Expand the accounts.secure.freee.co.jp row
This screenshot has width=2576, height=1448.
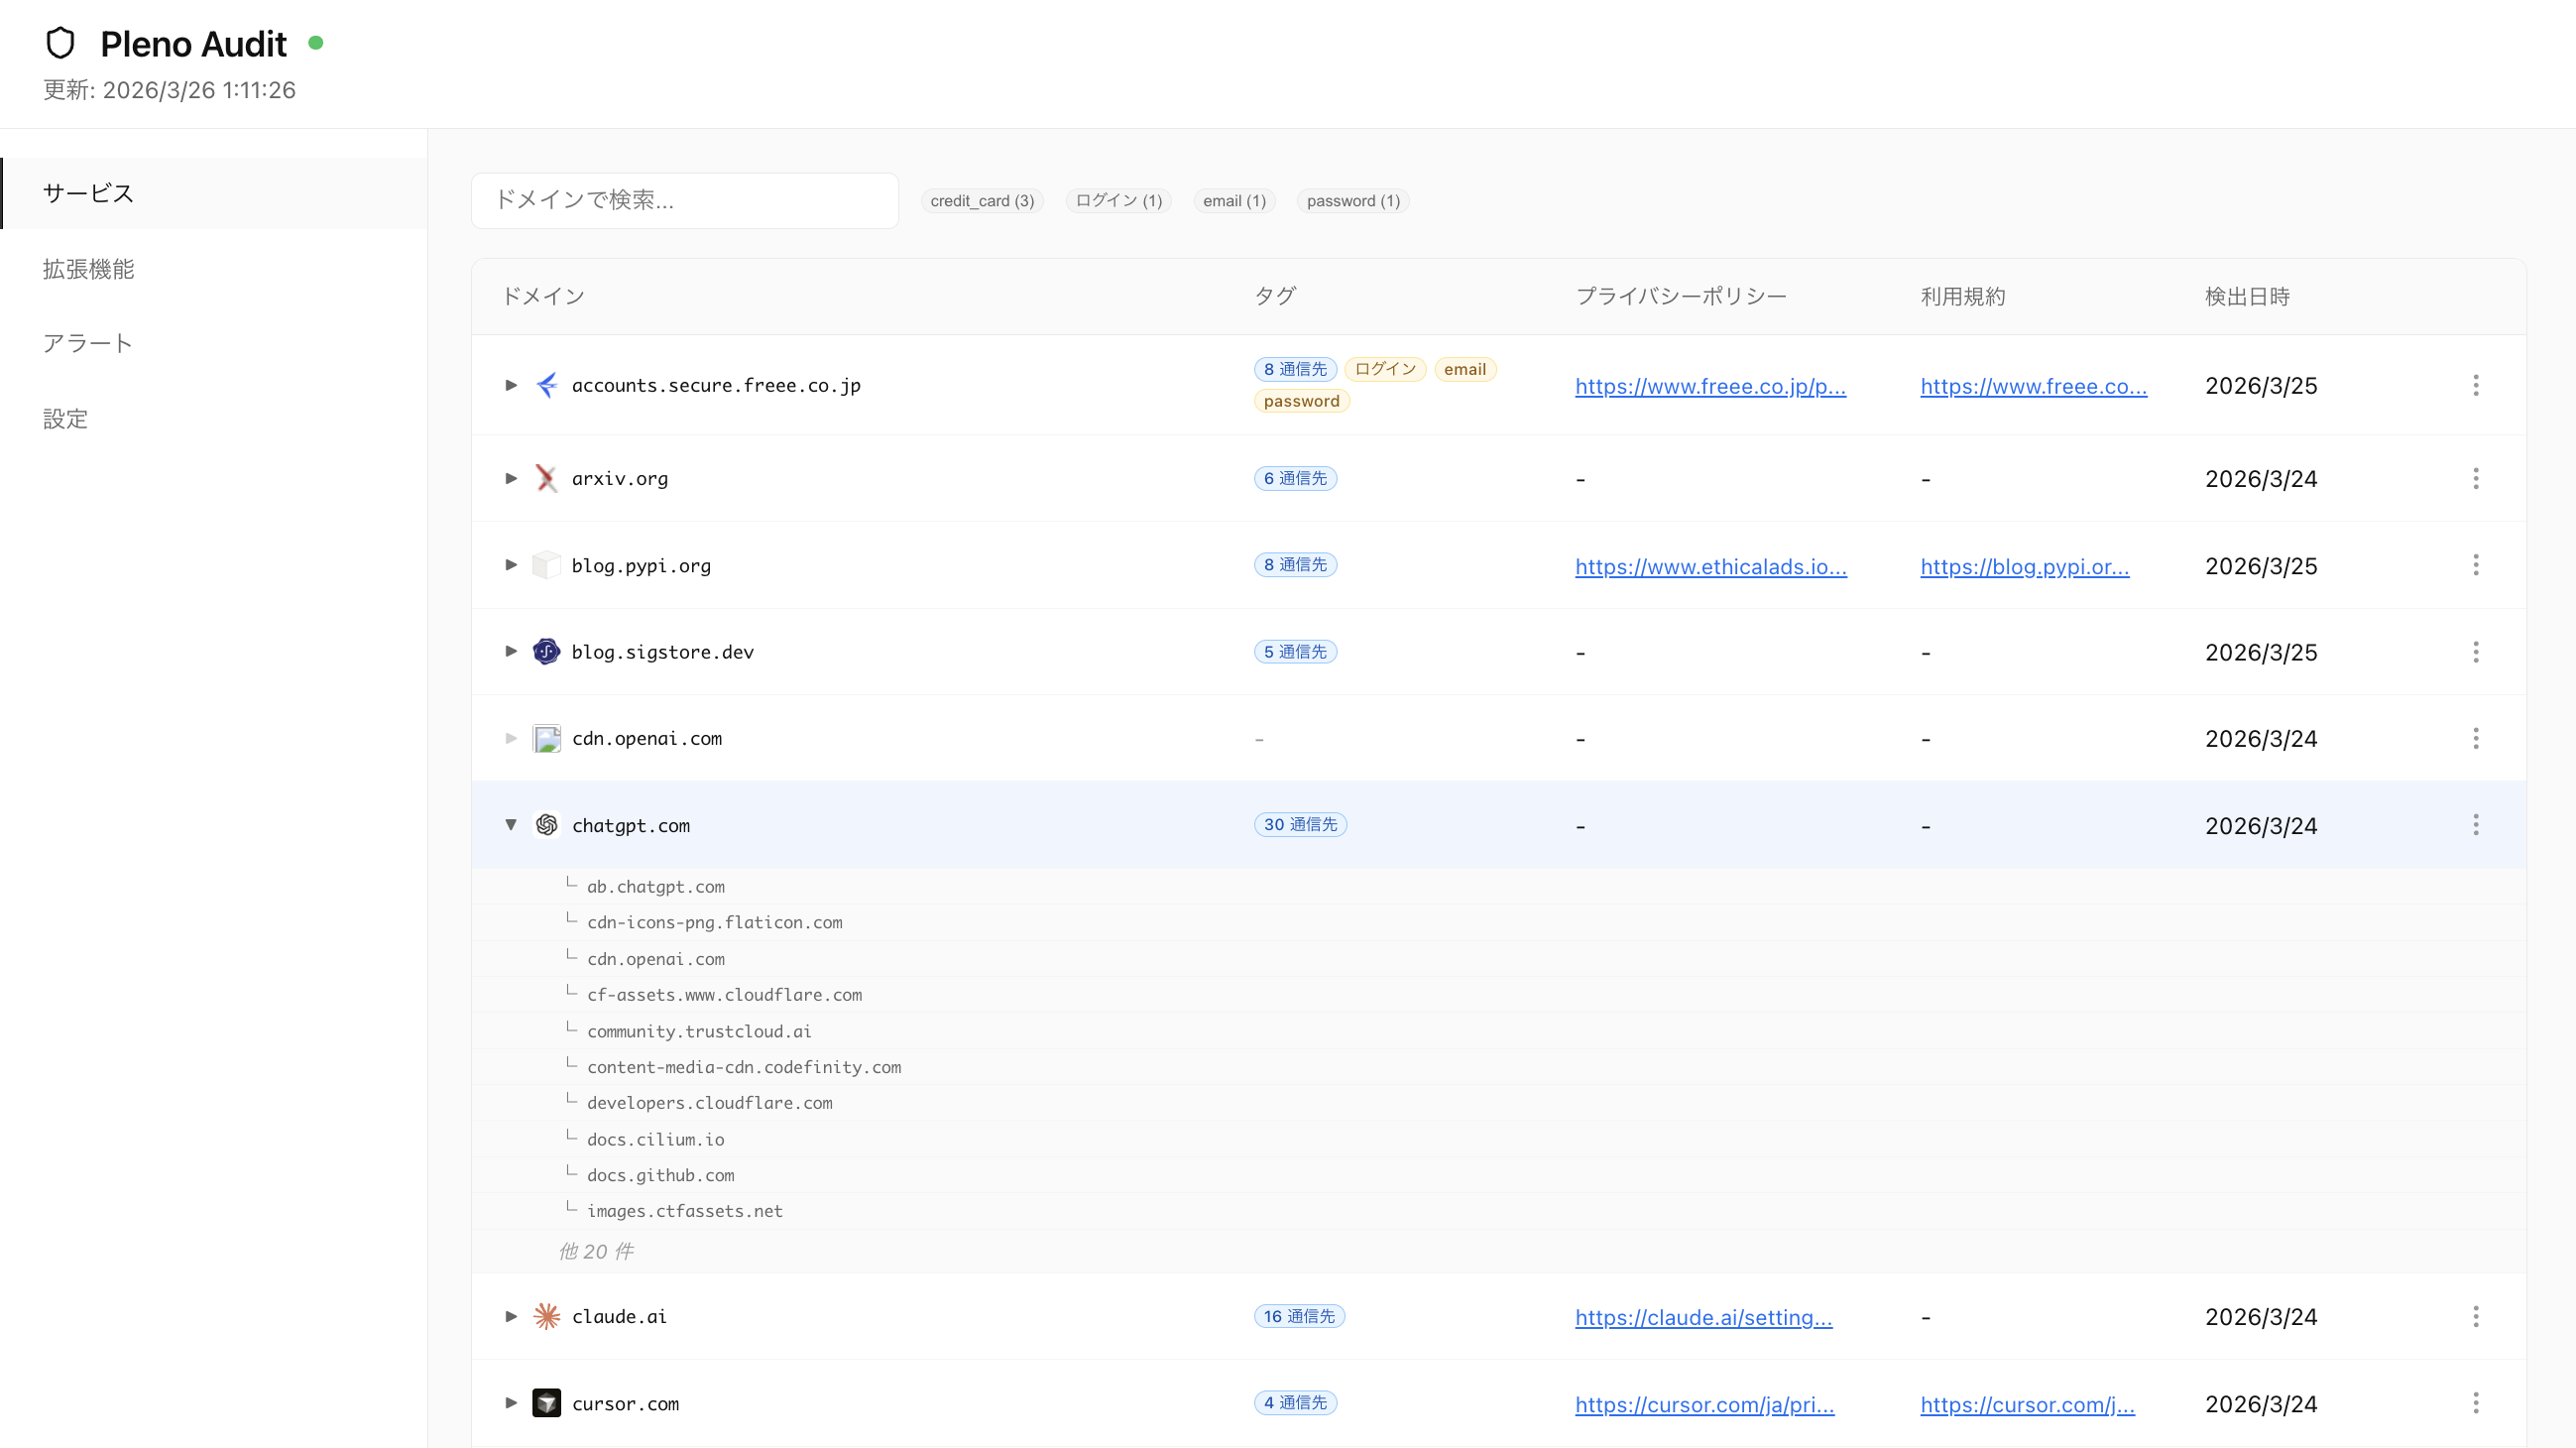pyautogui.click(x=511, y=385)
